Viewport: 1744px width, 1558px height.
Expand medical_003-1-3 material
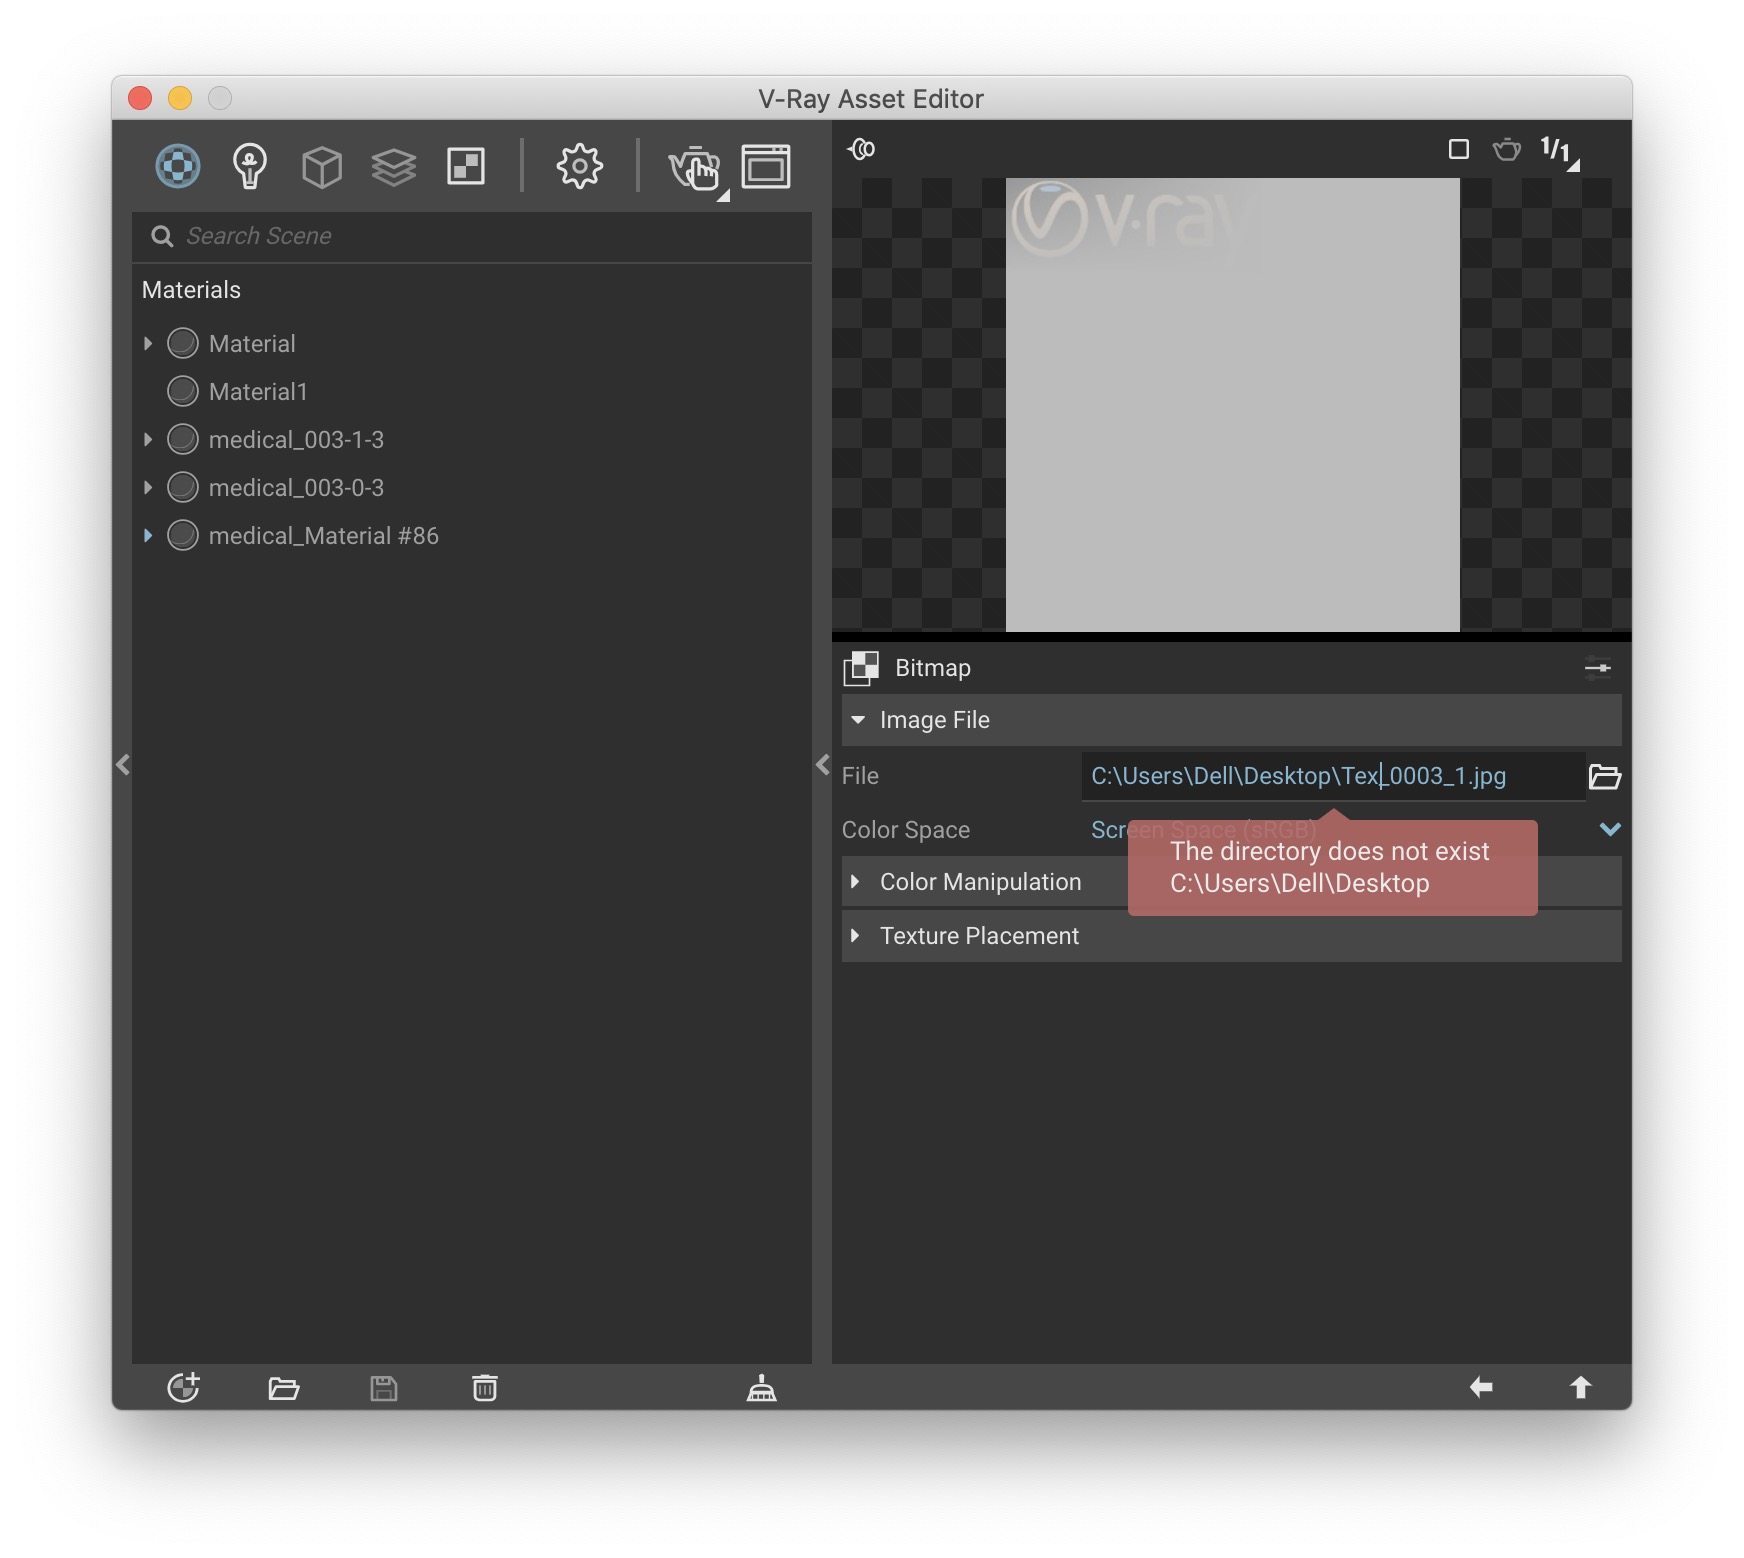(148, 440)
